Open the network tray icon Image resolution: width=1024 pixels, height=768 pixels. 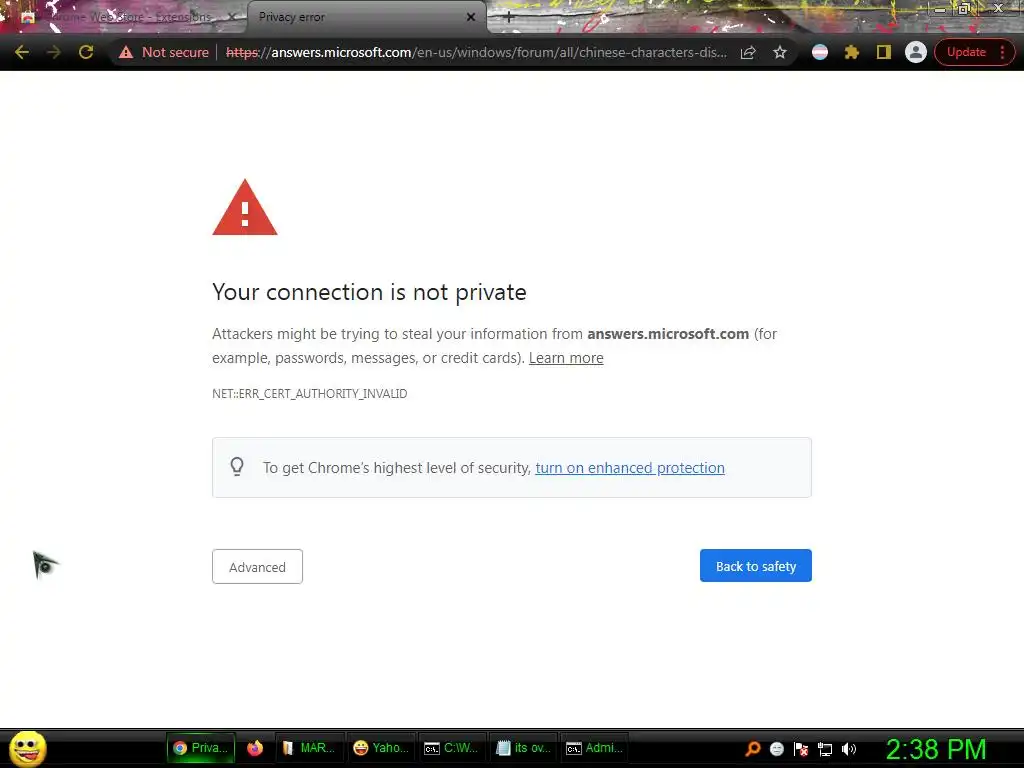825,749
